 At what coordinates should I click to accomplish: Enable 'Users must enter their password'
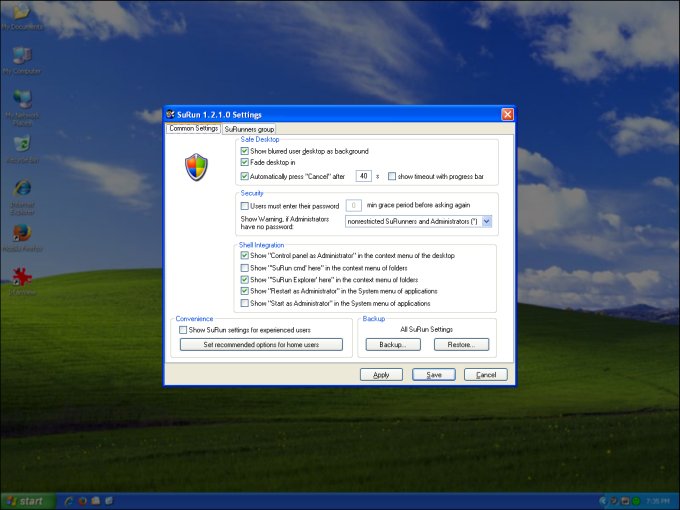[x=245, y=205]
